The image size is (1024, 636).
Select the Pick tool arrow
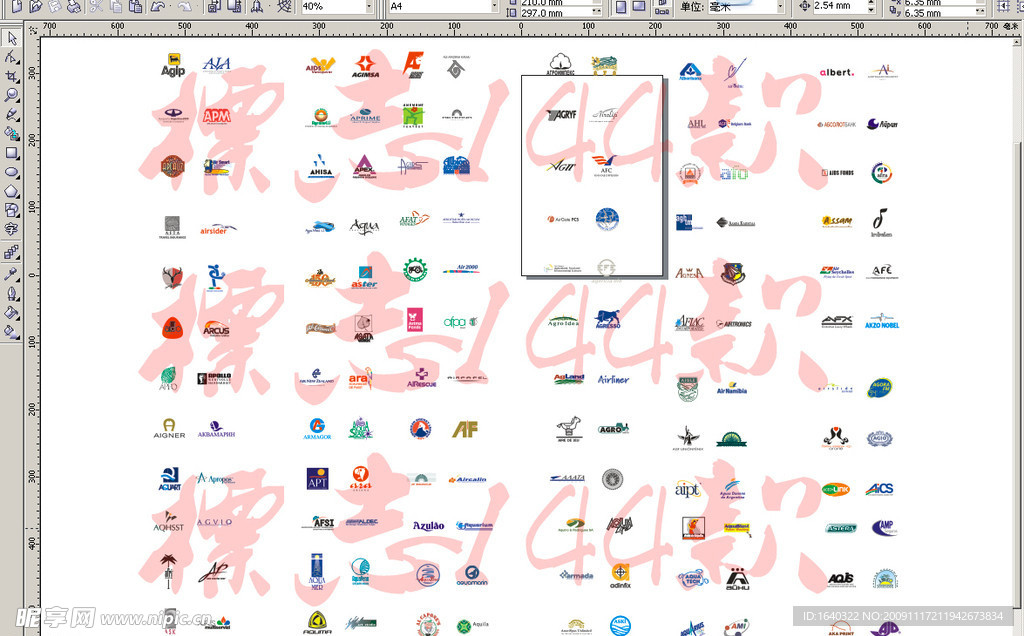(12, 38)
